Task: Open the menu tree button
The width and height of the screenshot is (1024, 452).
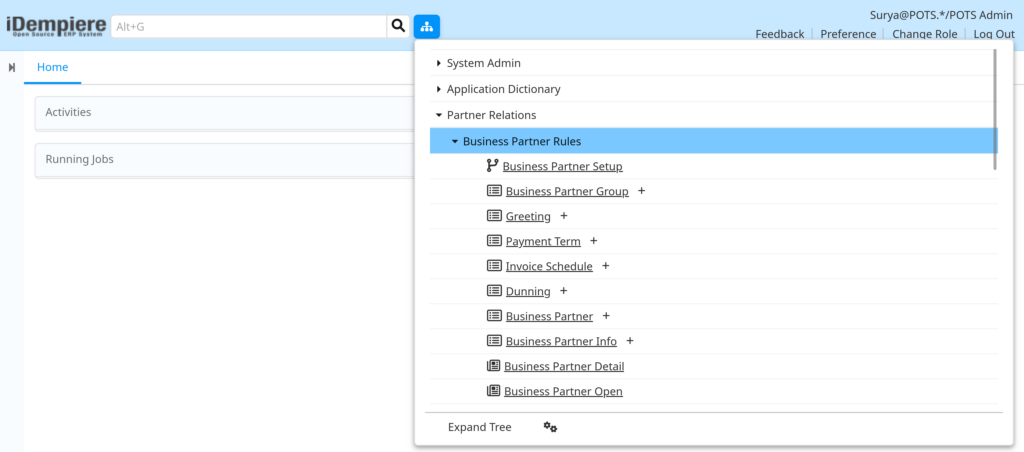Action: coord(426,27)
